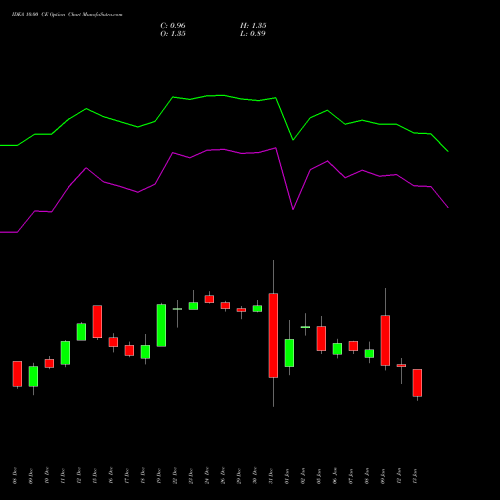
Task: Click the '24 Dec' date axis label
Action: click(x=207, y=476)
